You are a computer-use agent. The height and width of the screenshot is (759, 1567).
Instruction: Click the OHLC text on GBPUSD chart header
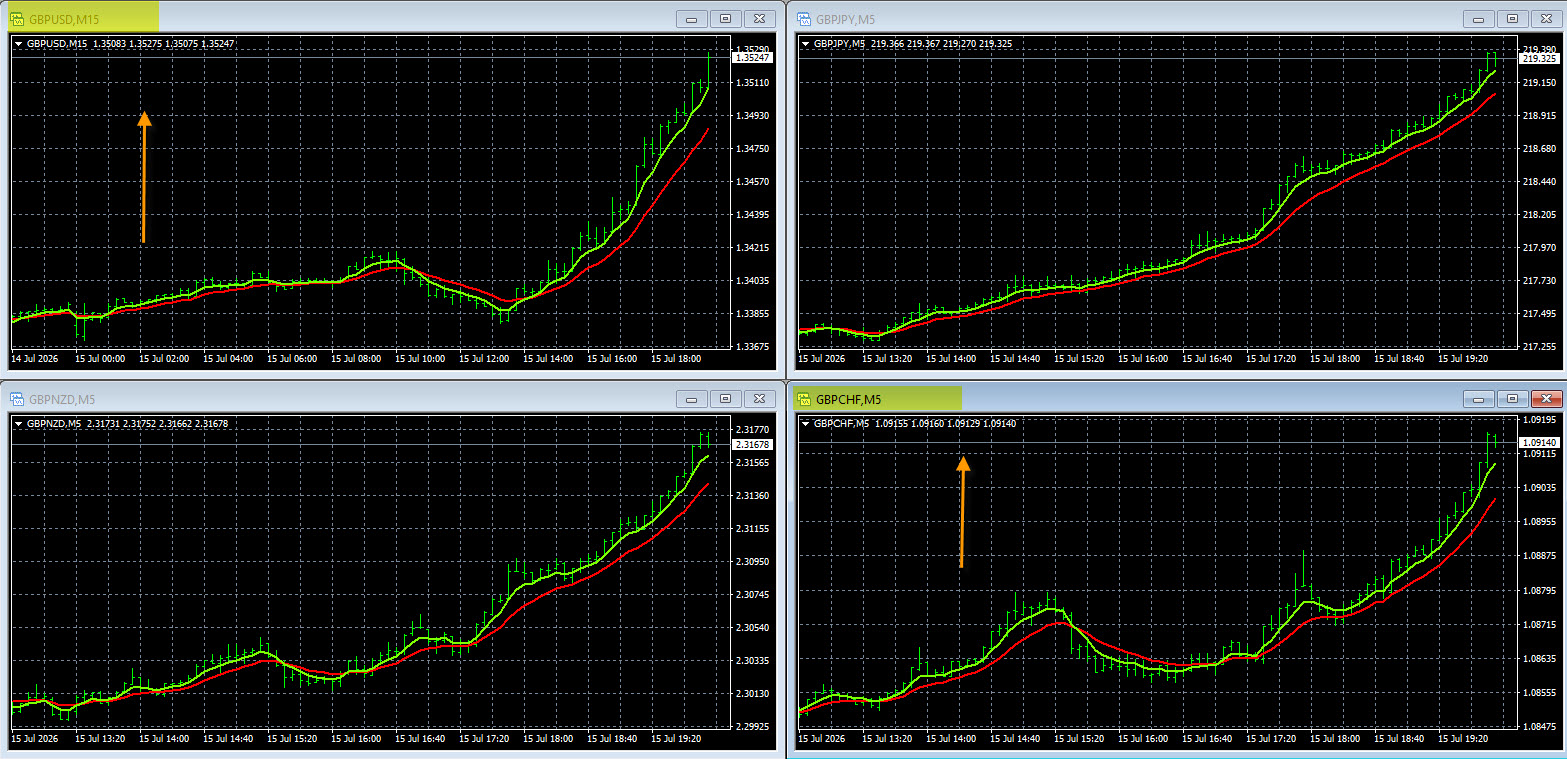[x=163, y=44]
